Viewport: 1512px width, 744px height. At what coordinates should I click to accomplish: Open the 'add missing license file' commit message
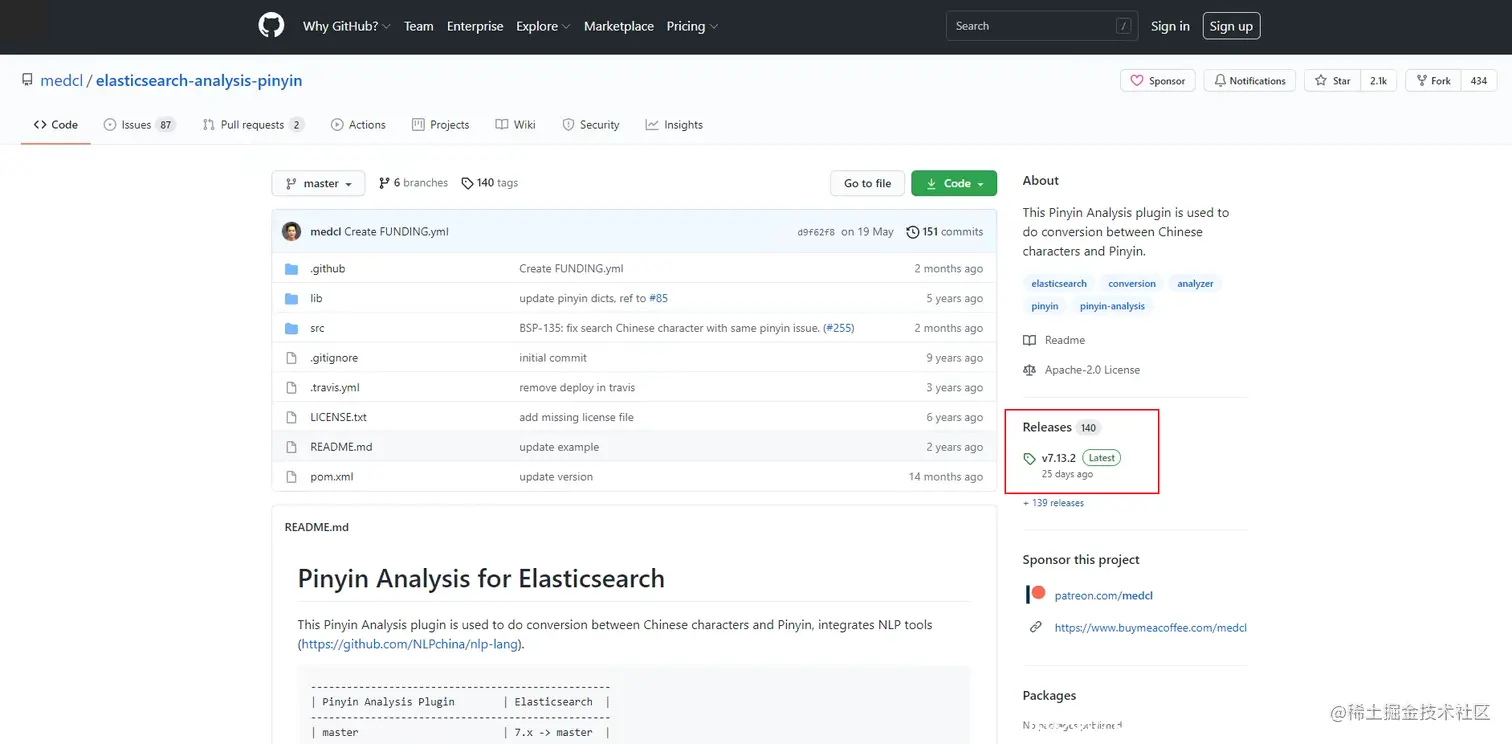click(576, 417)
